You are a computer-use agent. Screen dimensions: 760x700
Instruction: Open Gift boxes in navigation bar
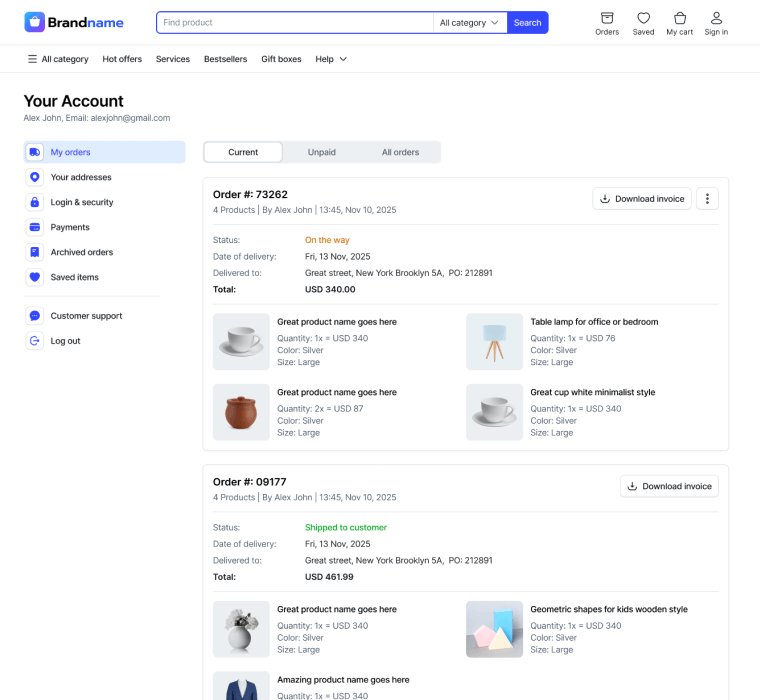coord(281,59)
